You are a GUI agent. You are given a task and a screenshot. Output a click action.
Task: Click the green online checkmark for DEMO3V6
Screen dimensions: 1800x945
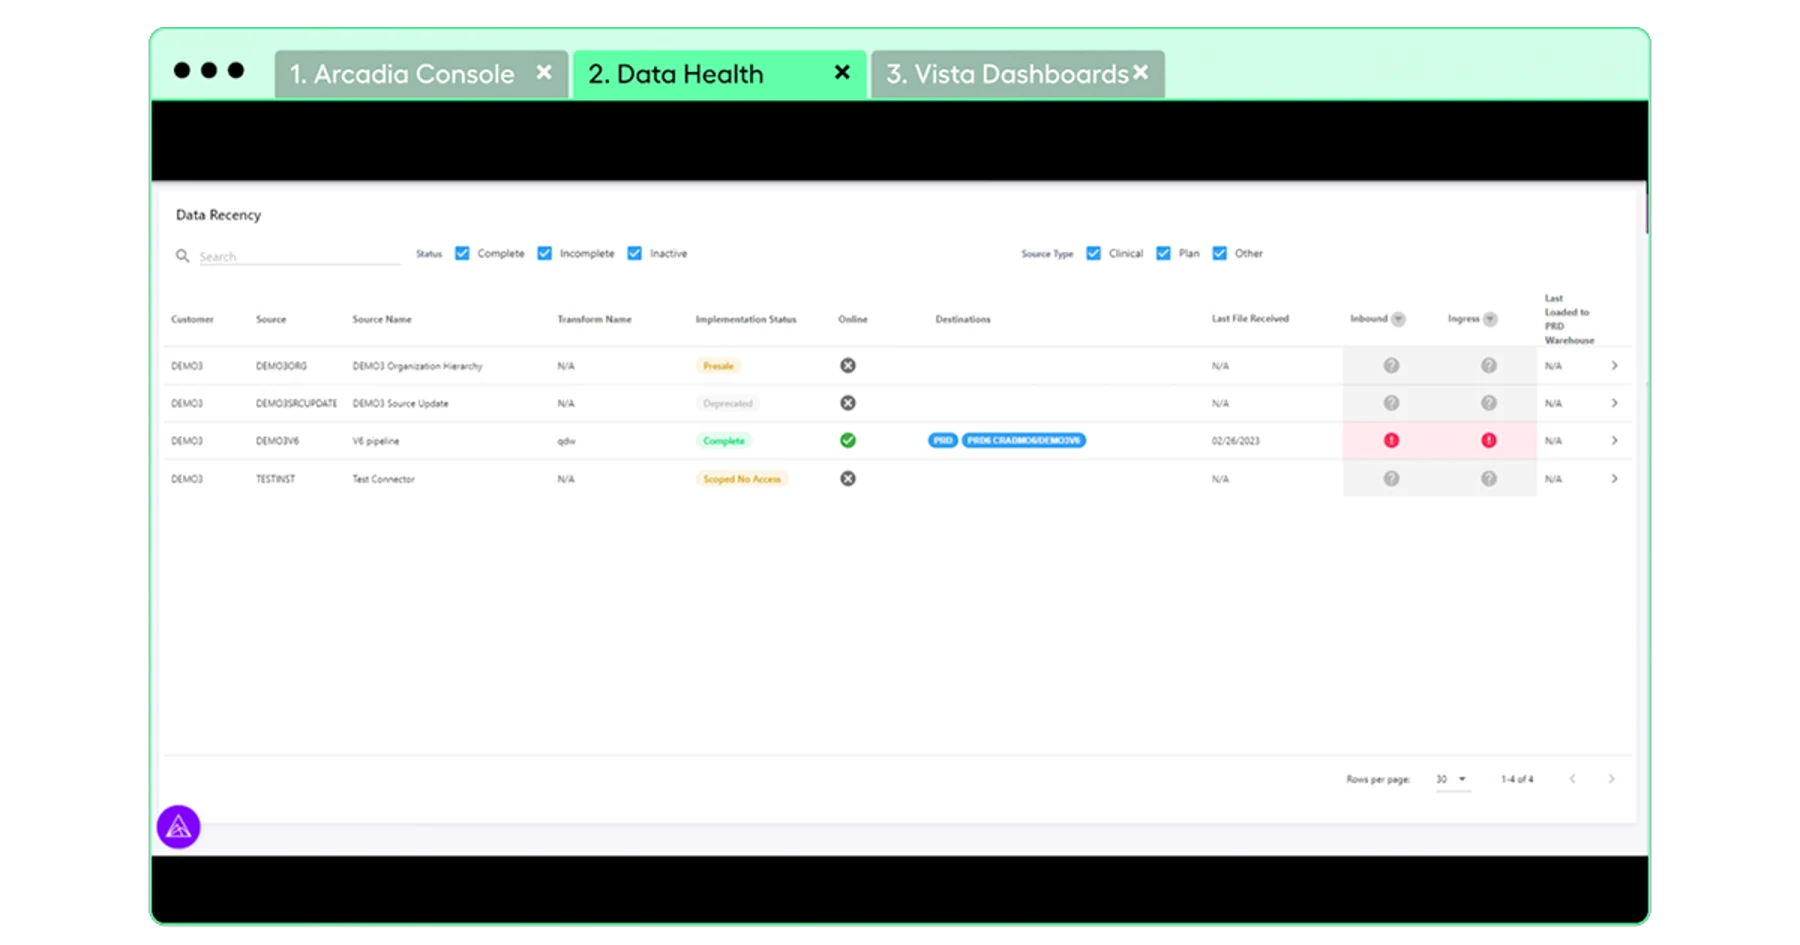click(x=848, y=440)
